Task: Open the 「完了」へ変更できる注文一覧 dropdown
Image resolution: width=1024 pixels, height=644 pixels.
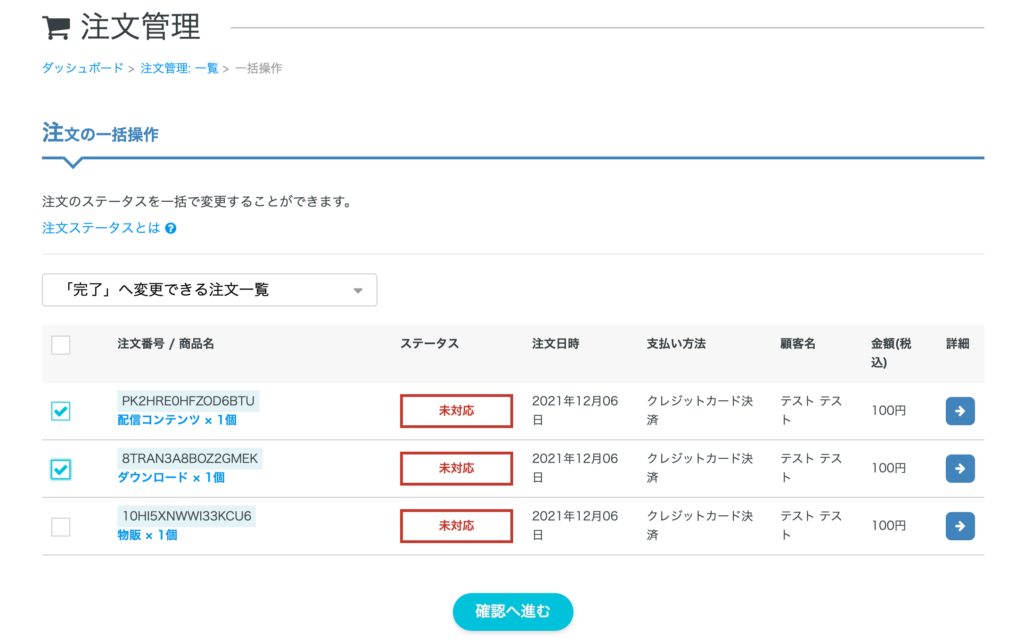Action: [209, 290]
